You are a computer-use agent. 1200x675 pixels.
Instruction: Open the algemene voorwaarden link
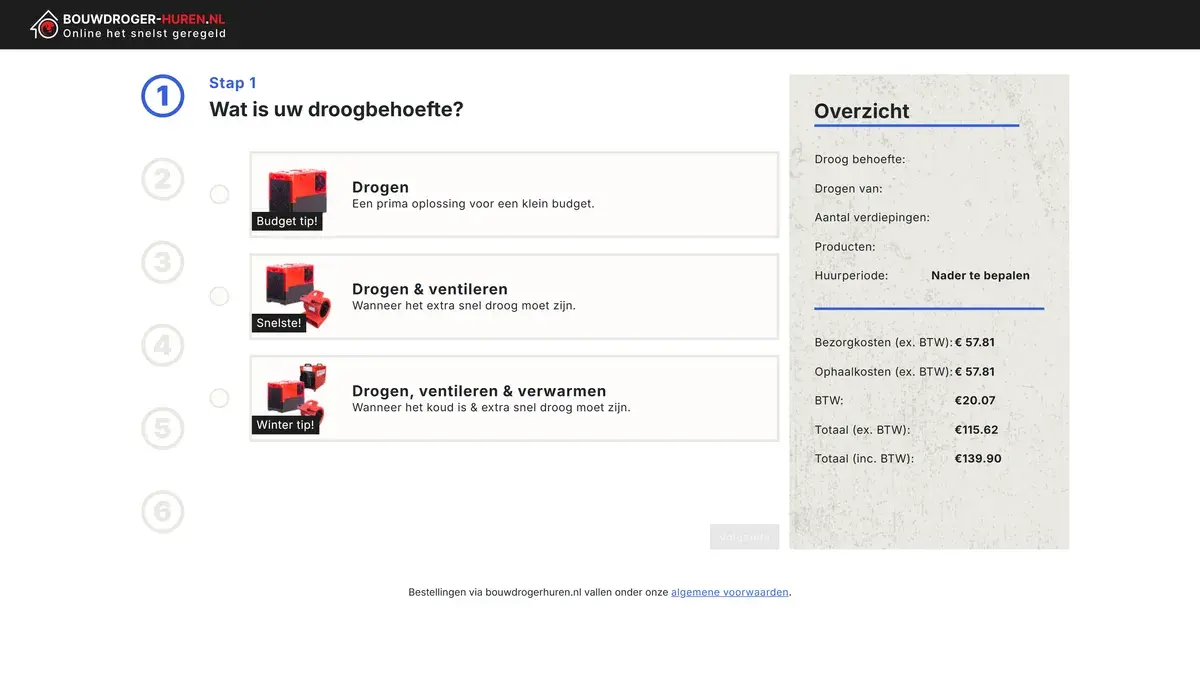tap(729, 592)
